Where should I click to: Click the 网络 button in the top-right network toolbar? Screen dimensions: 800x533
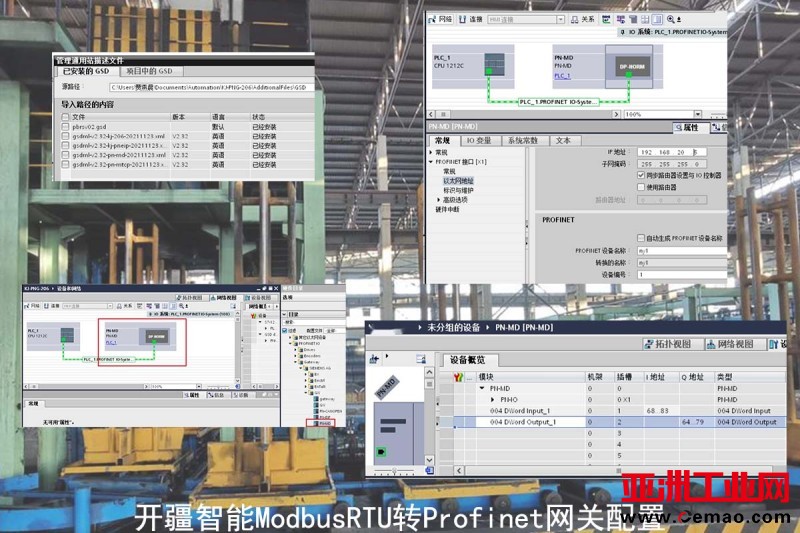click(x=440, y=19)
